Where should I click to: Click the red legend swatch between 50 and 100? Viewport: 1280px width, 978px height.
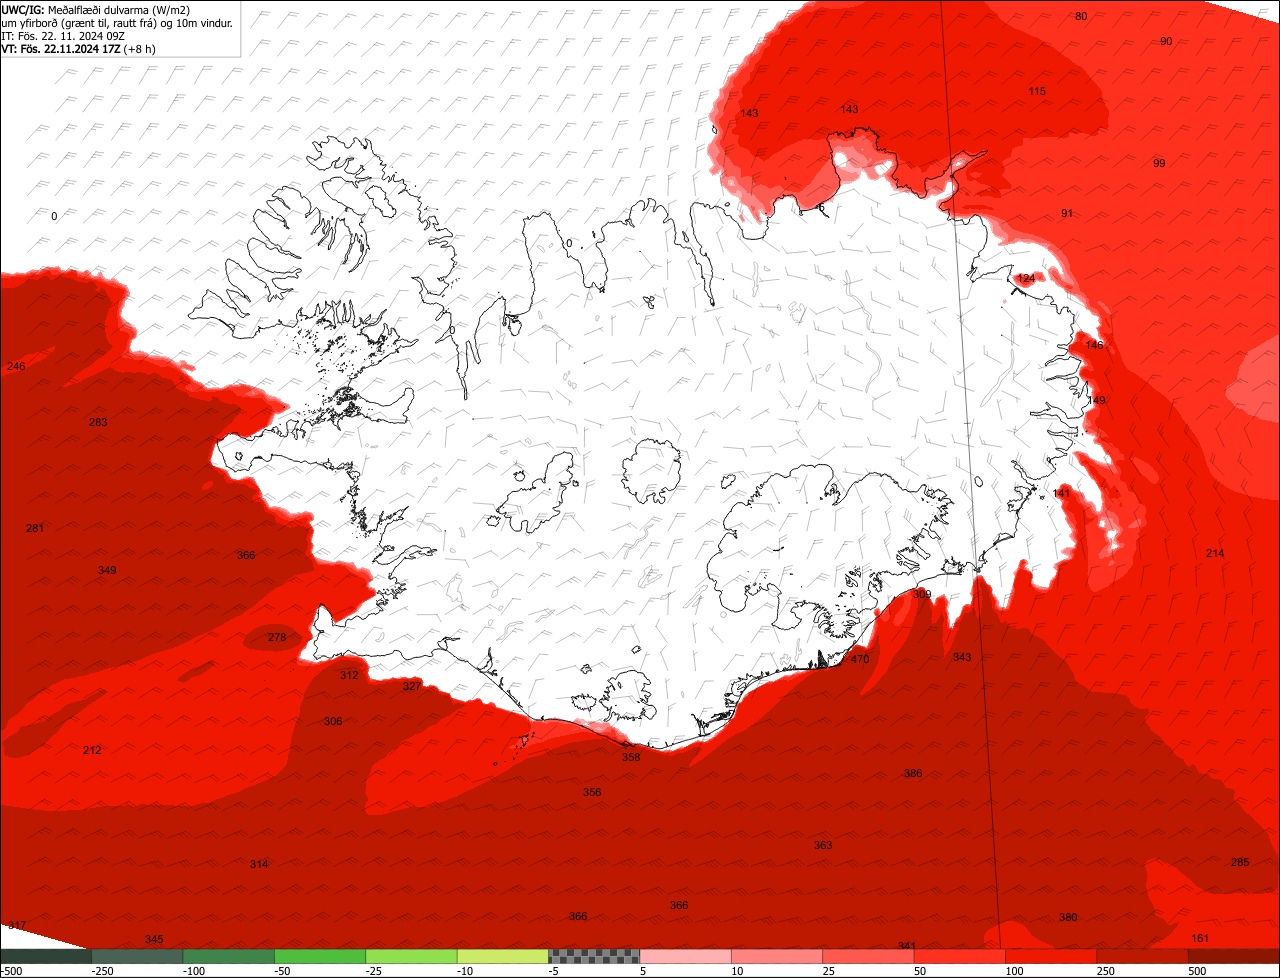960,956
